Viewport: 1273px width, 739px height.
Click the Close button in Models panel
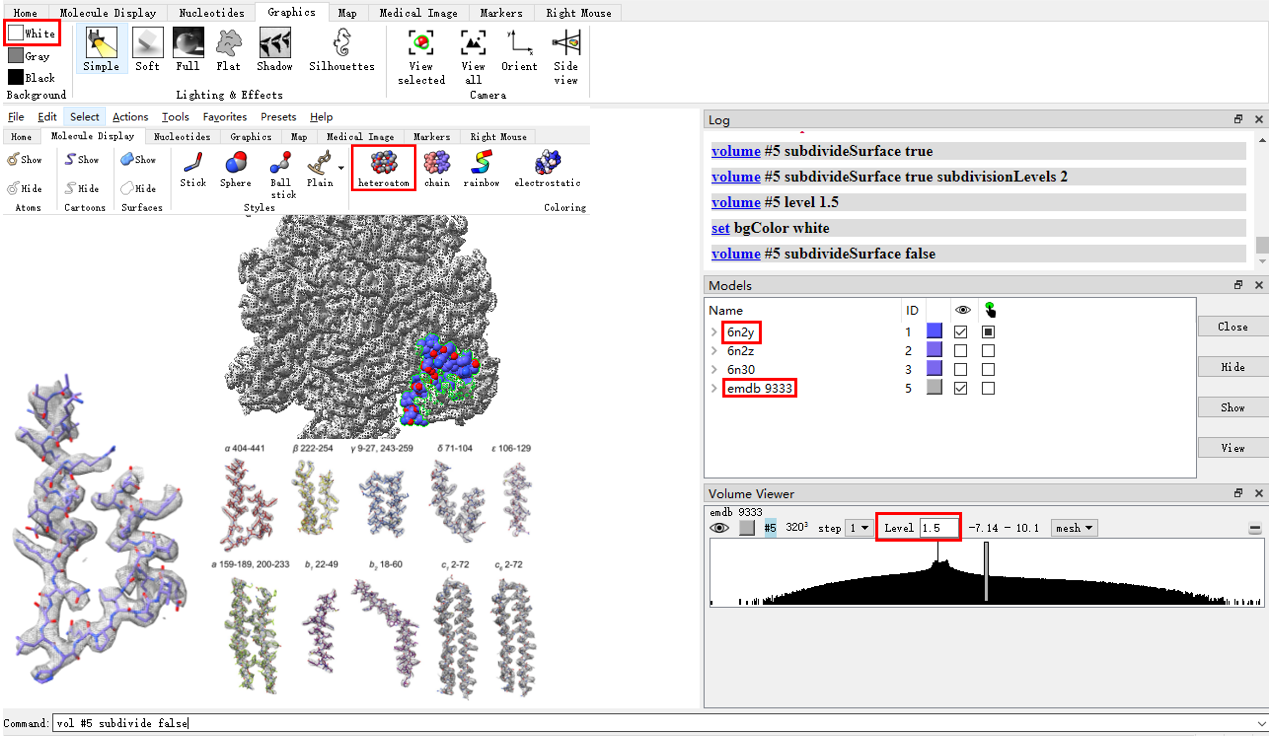pos(1232,326)
